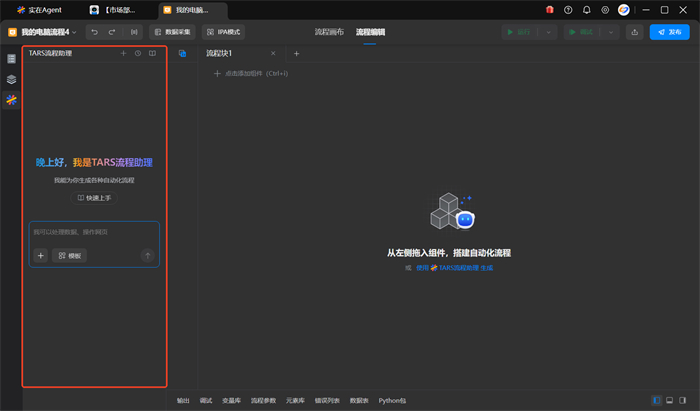
Task: Select the 流程块1 tab
Action: click(219, 54)
